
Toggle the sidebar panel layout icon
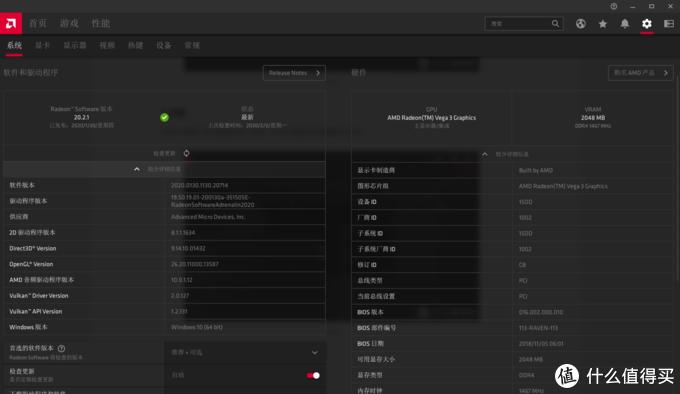click(x=669, y=24)
